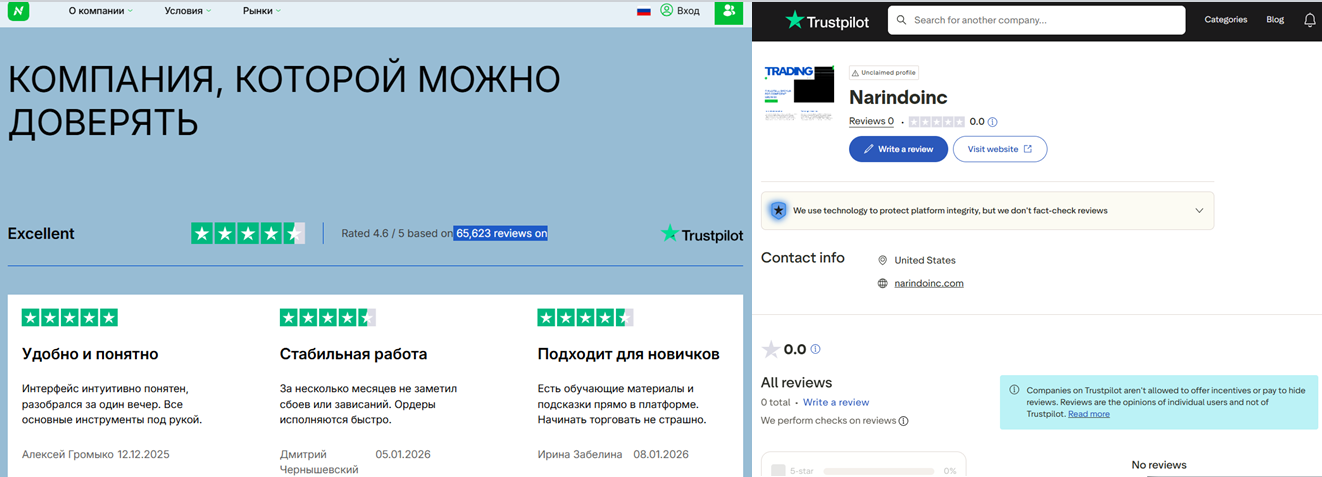Click reviewer name 'Ирина Забелина'
This screenshot has width=1322, height=477.
point(580,454)
